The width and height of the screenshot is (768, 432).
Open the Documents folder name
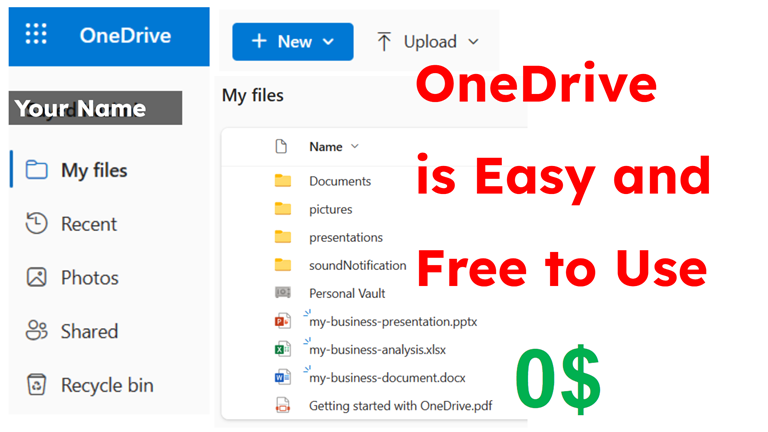tap(340, 181)
